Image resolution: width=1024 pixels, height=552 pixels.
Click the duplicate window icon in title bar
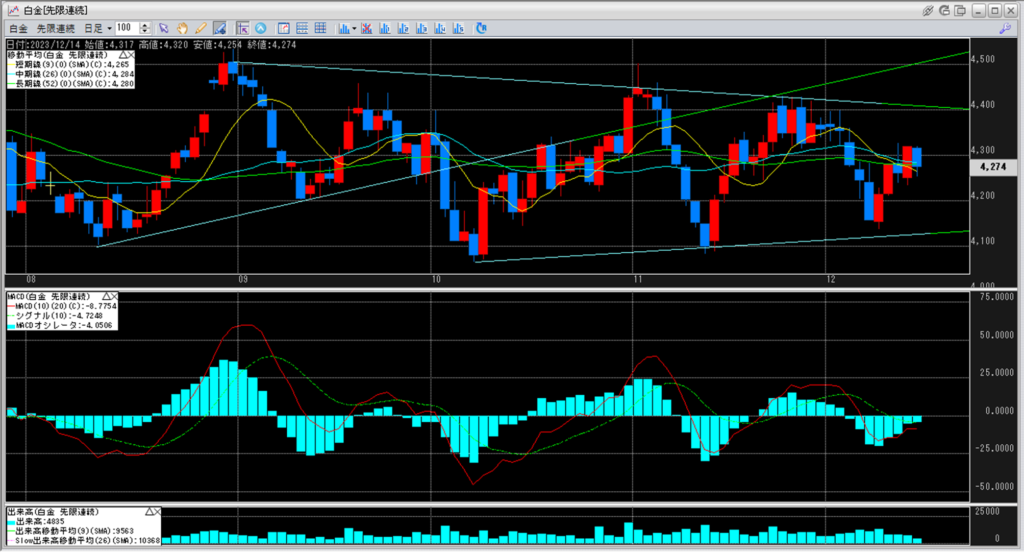960,10
